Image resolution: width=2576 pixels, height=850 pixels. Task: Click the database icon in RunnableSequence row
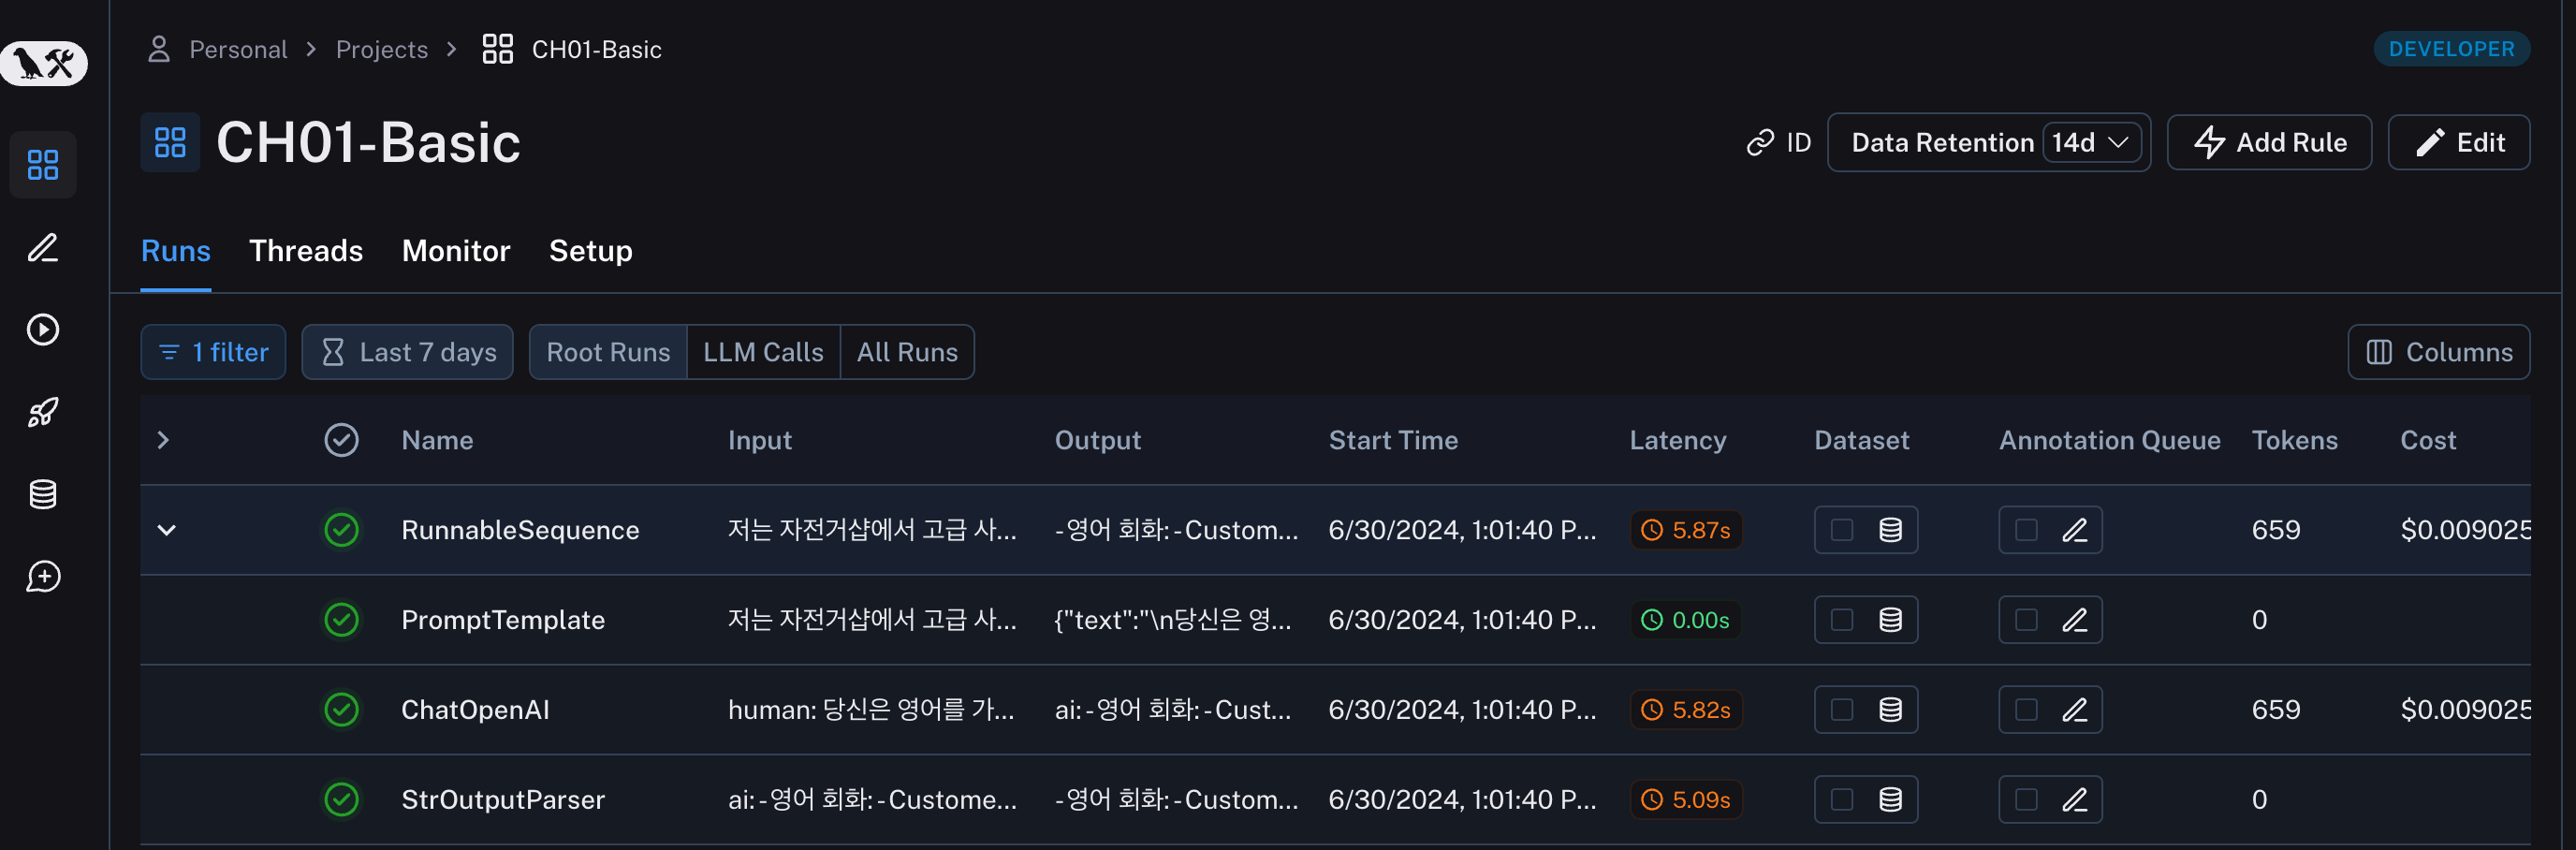(x=1890, y=530)
